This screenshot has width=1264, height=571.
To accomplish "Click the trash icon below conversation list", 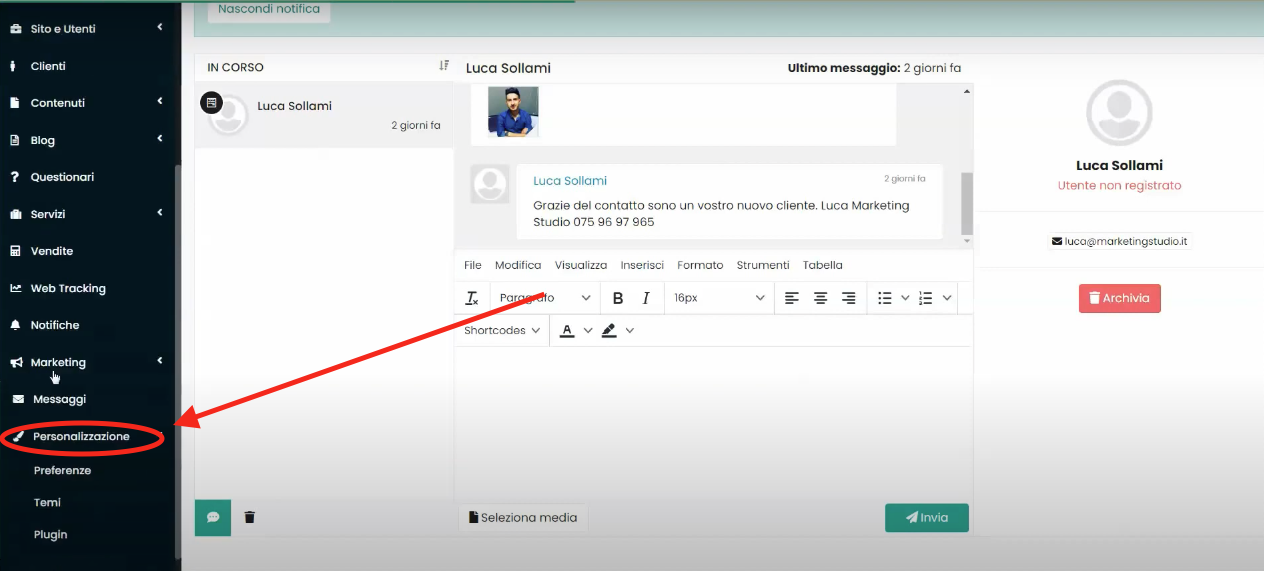I will click(250, 517).
